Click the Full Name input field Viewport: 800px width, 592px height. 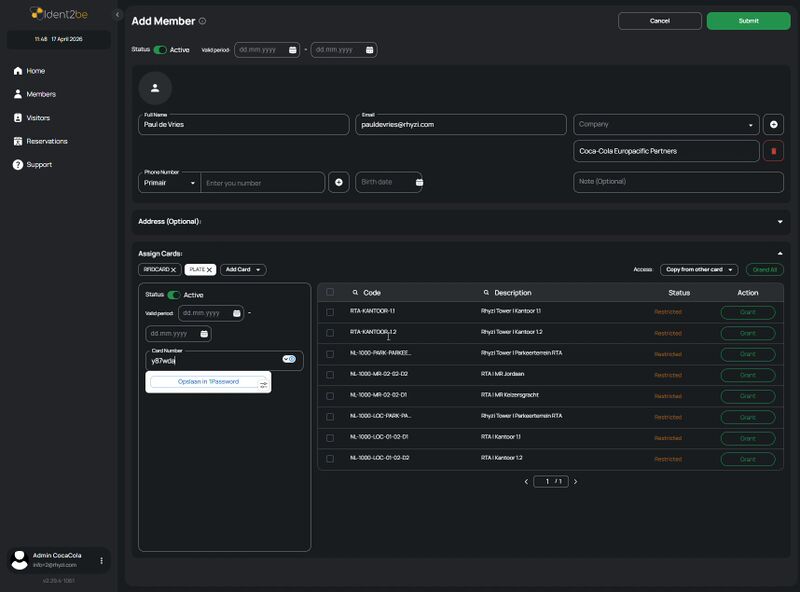coord(244,125)
